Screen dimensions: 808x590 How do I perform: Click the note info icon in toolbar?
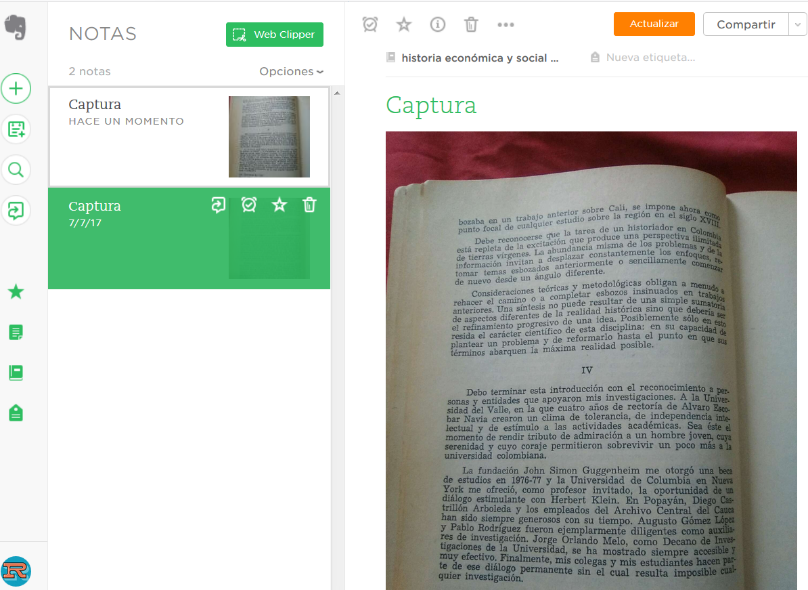[438, 24]
